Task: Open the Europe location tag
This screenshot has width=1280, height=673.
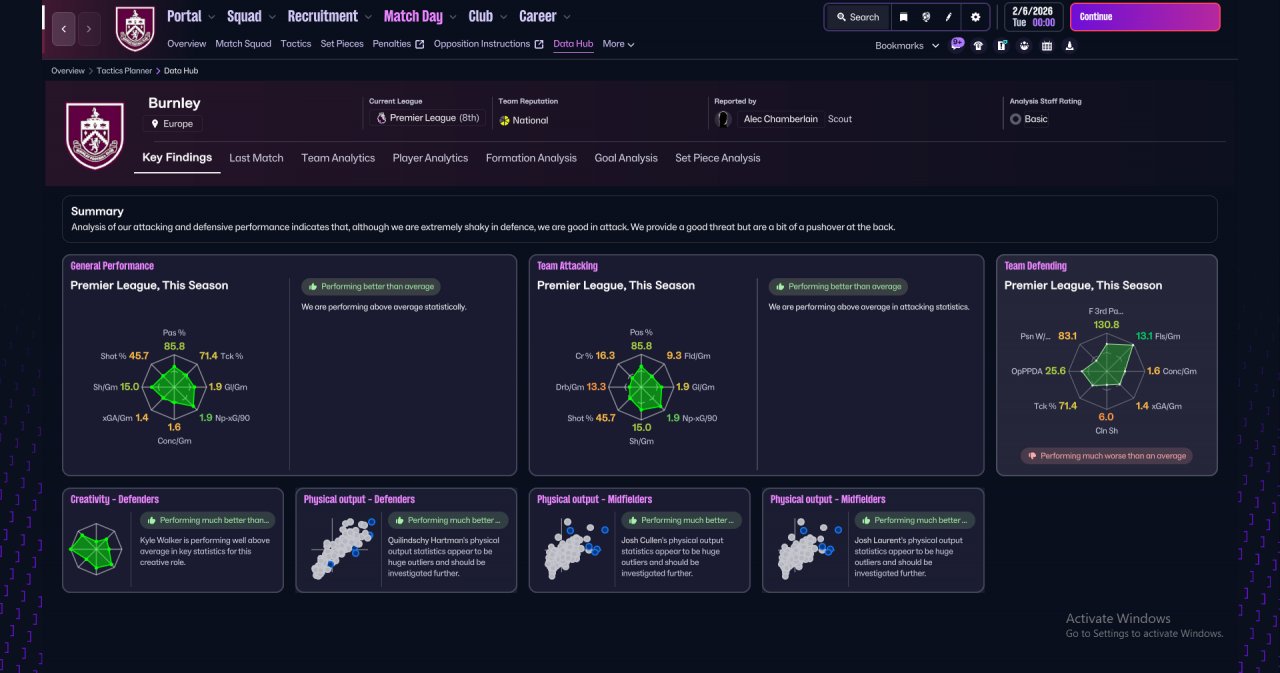Action: (172, 124)
